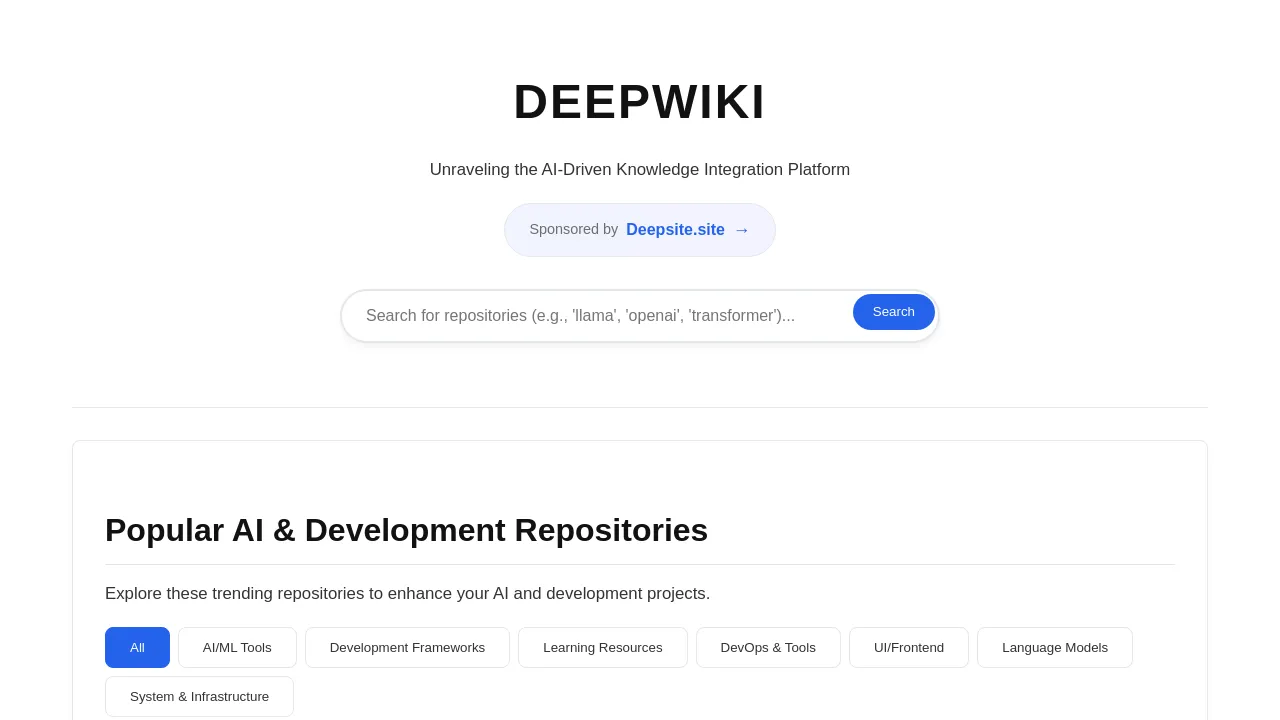Select the All filter tab
1280x720 pixels.
point(137,647)
